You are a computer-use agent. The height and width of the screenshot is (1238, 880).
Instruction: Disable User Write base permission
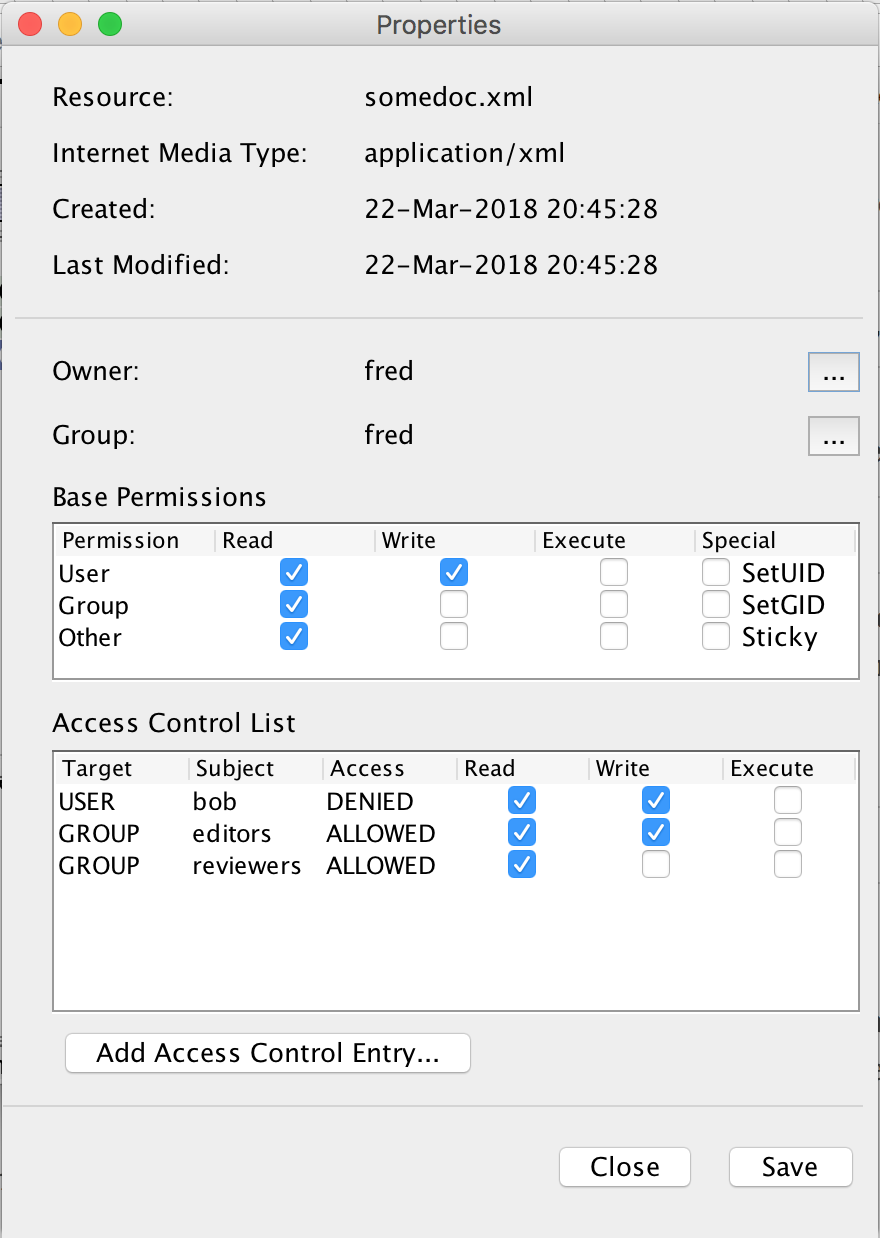(454, 573)
